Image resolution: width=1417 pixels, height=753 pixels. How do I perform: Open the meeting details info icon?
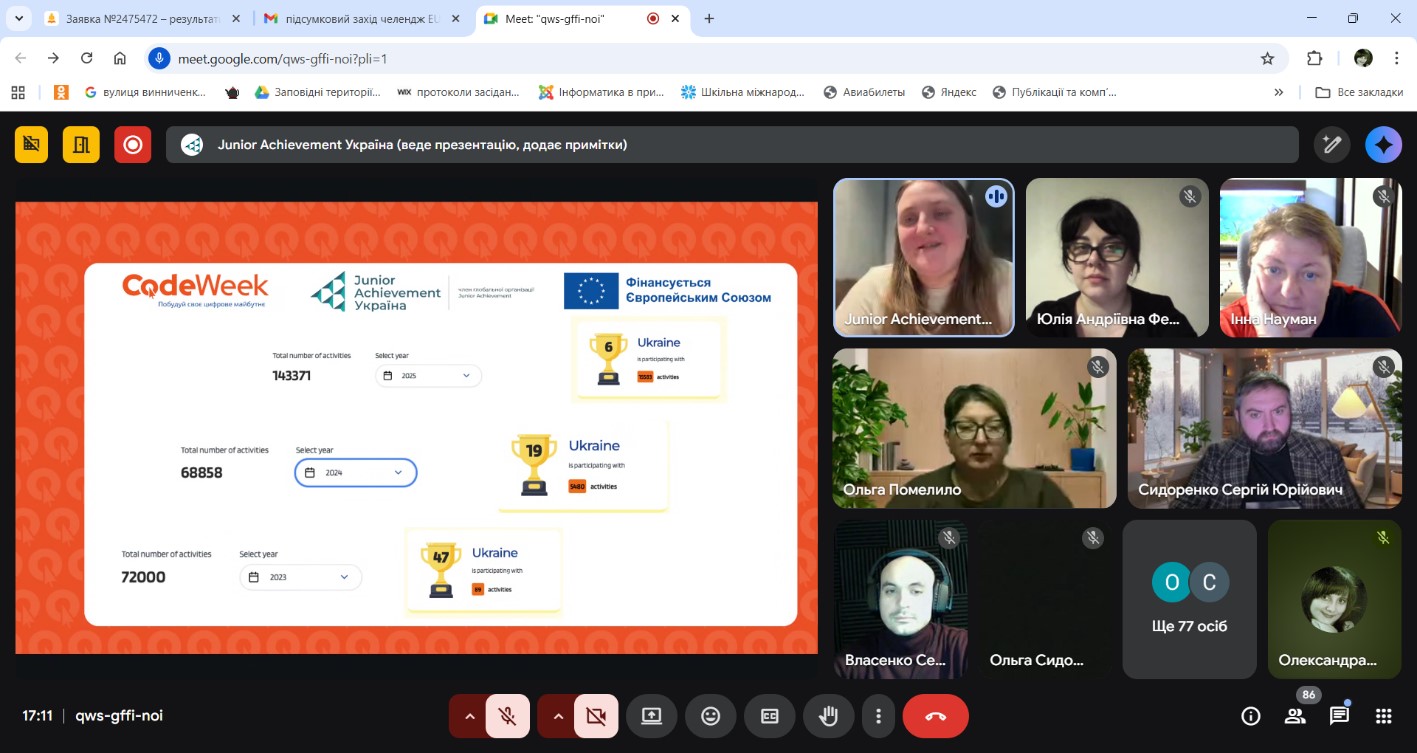(x=1250, y=716)
